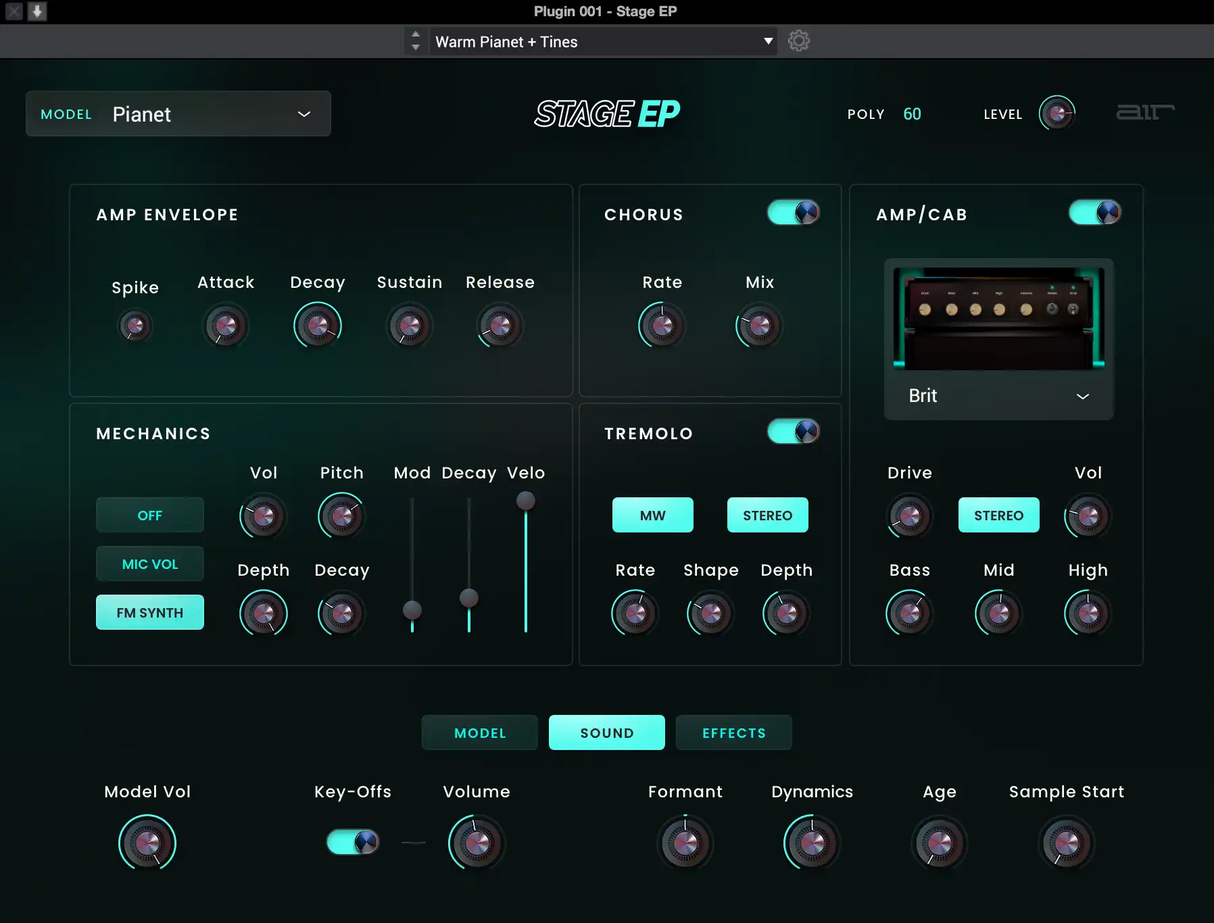Switch to the Model tab
Screen dimensions: 1214x923
pyautogui.click(x=480, y=733)
